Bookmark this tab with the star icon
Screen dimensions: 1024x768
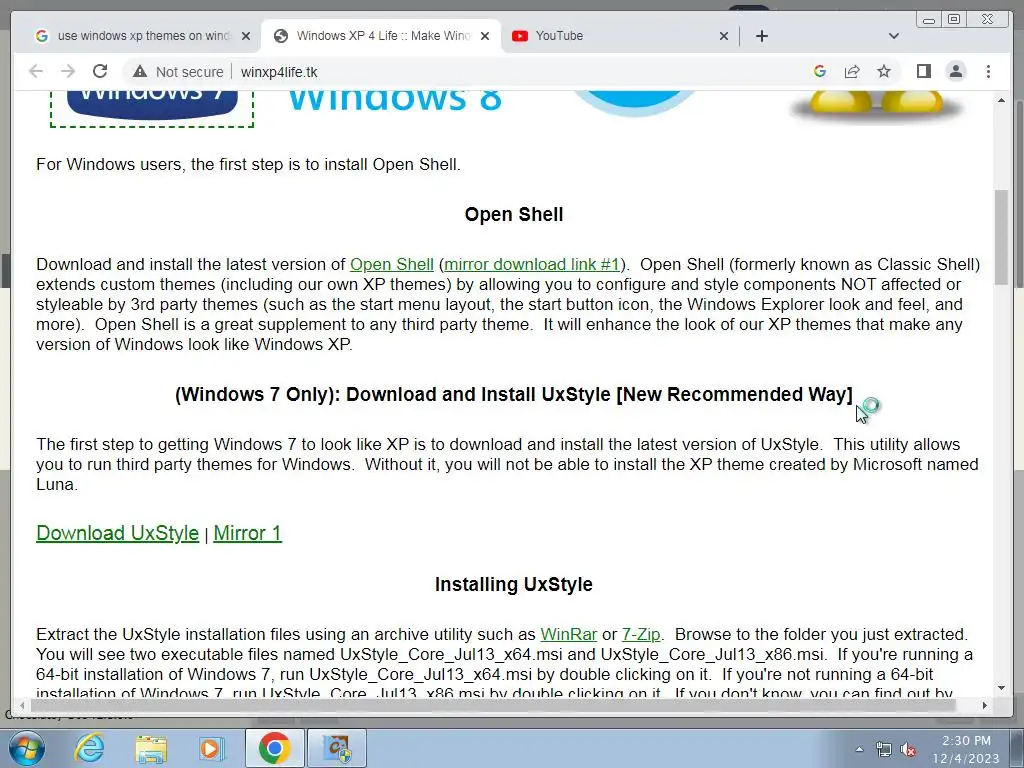(884, 71)
